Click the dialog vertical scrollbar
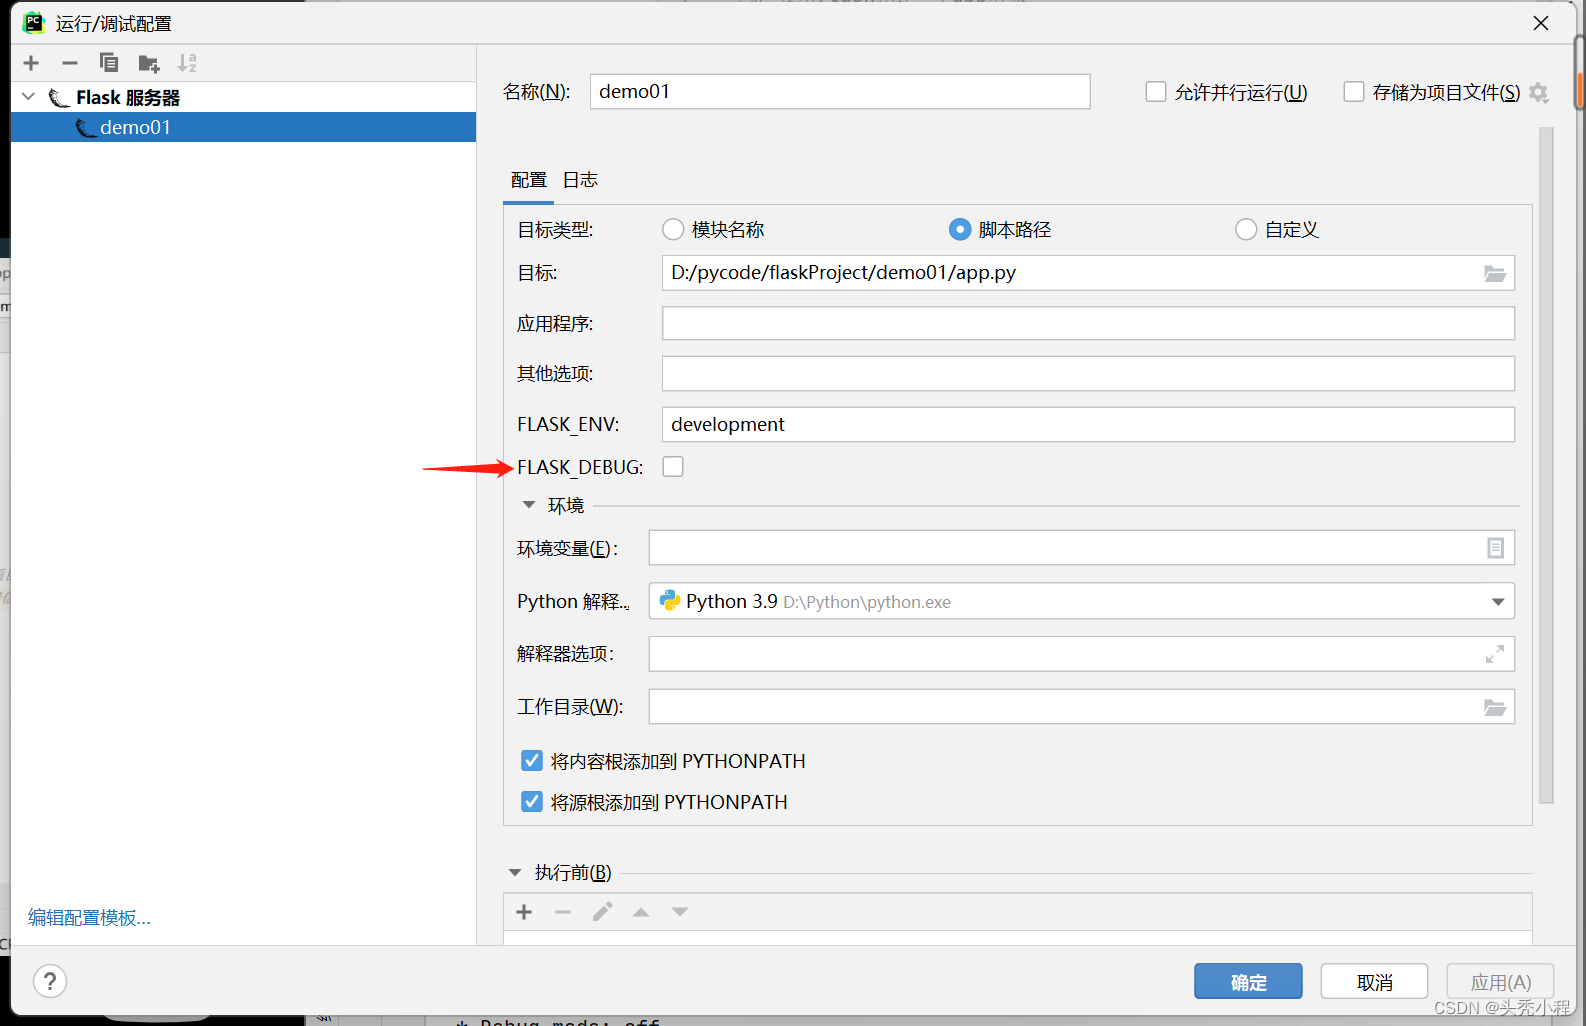1586x1026 pixels. (x=1546, y=465)
